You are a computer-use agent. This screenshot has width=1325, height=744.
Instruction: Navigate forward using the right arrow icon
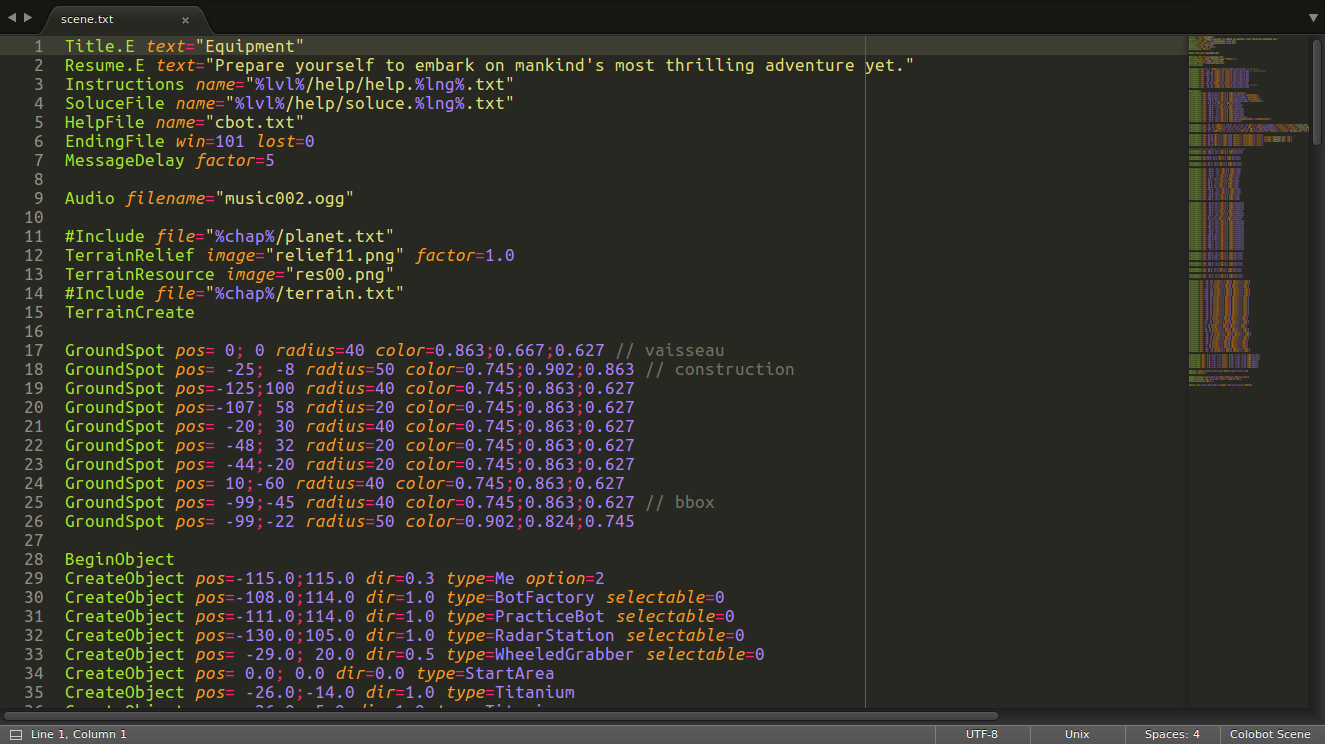pos(25,17)
